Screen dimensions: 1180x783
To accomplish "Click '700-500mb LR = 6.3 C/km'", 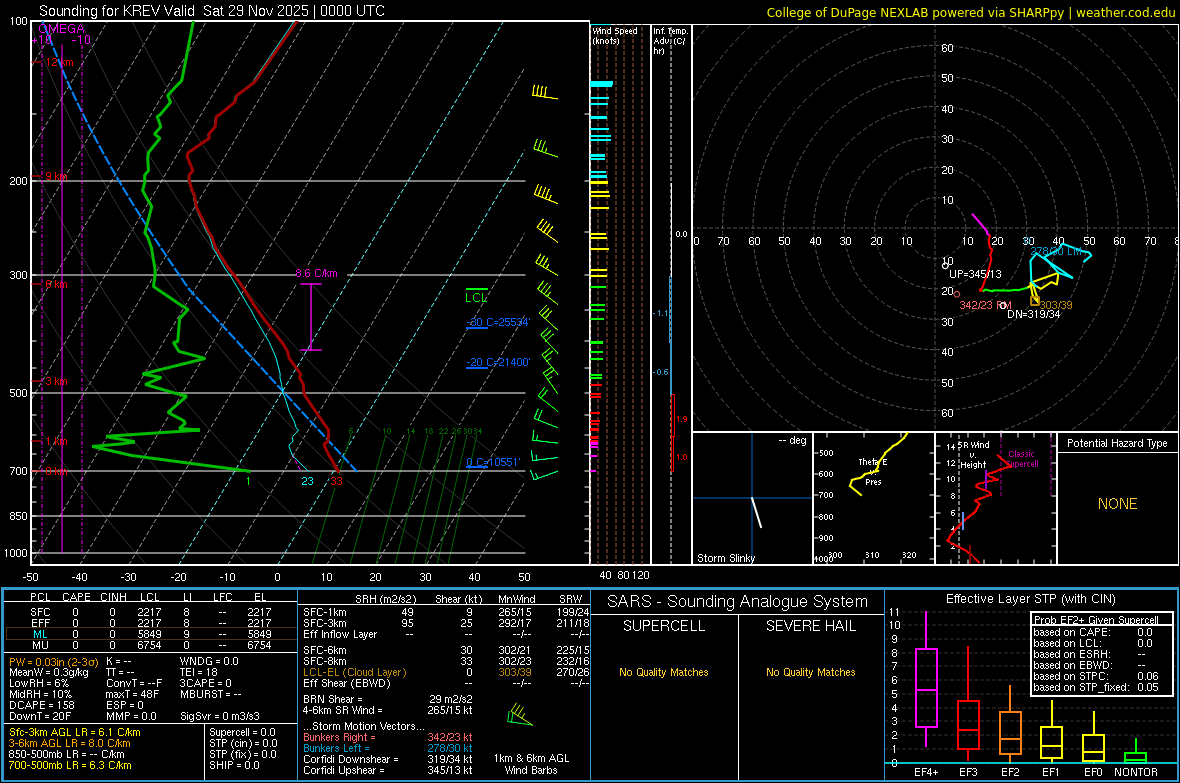I will click(70, 765).
